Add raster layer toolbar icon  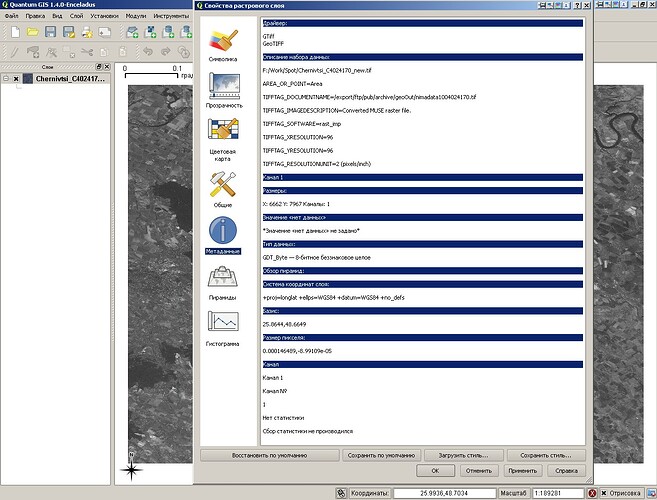[150, 32]
